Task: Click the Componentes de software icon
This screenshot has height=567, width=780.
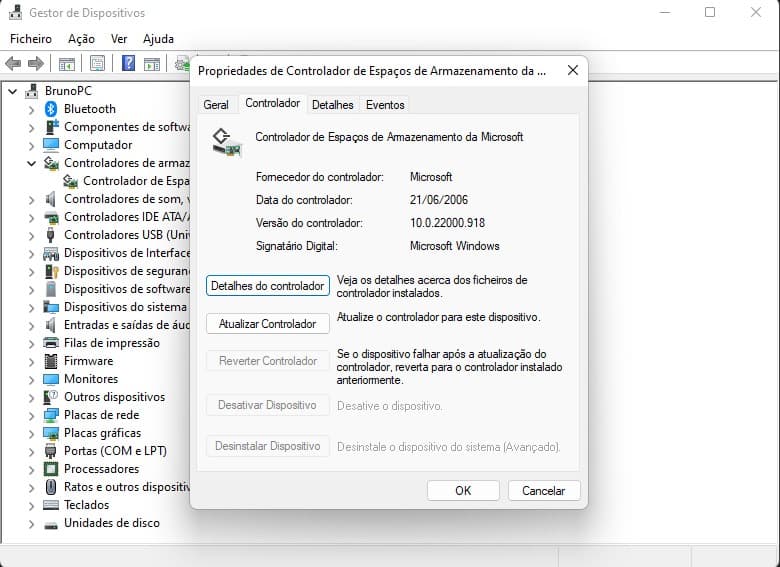Action: click(x=51, y=127)
